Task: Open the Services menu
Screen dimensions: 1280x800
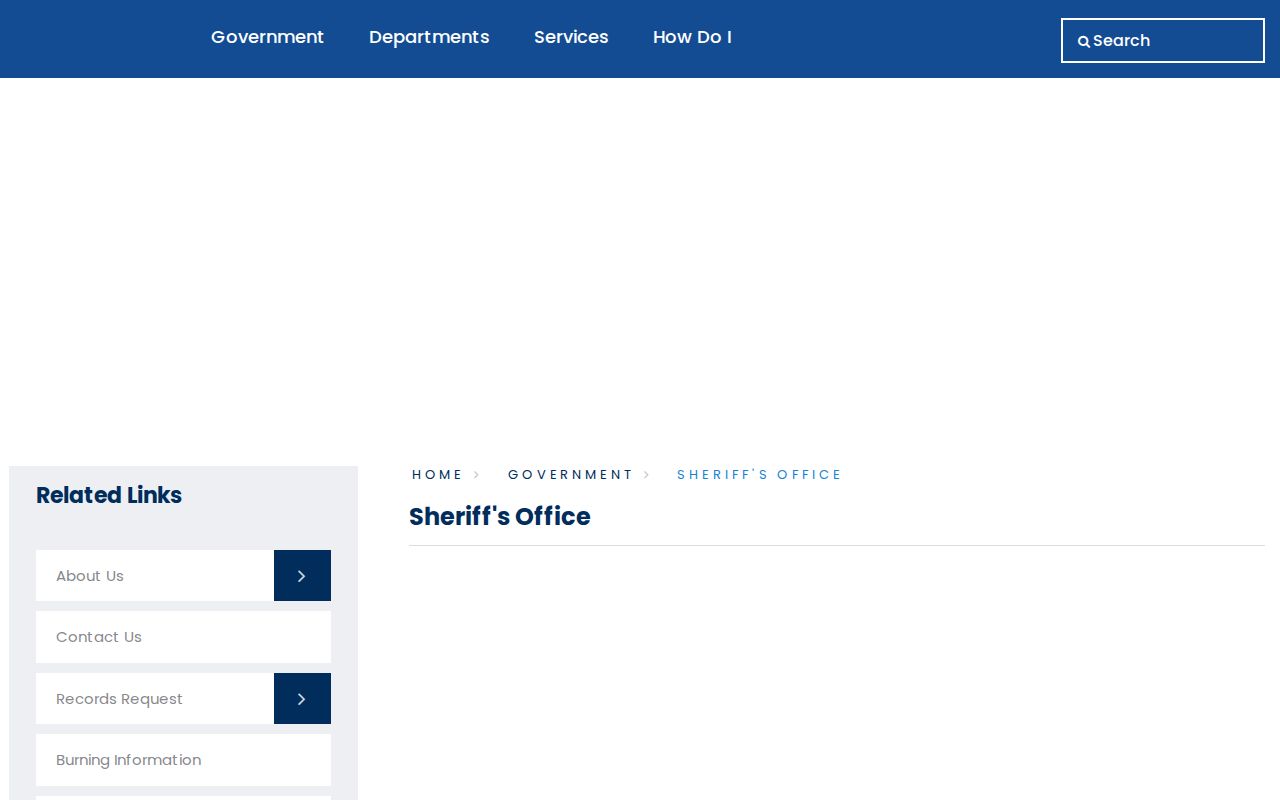Action: (x=571, y=37)
